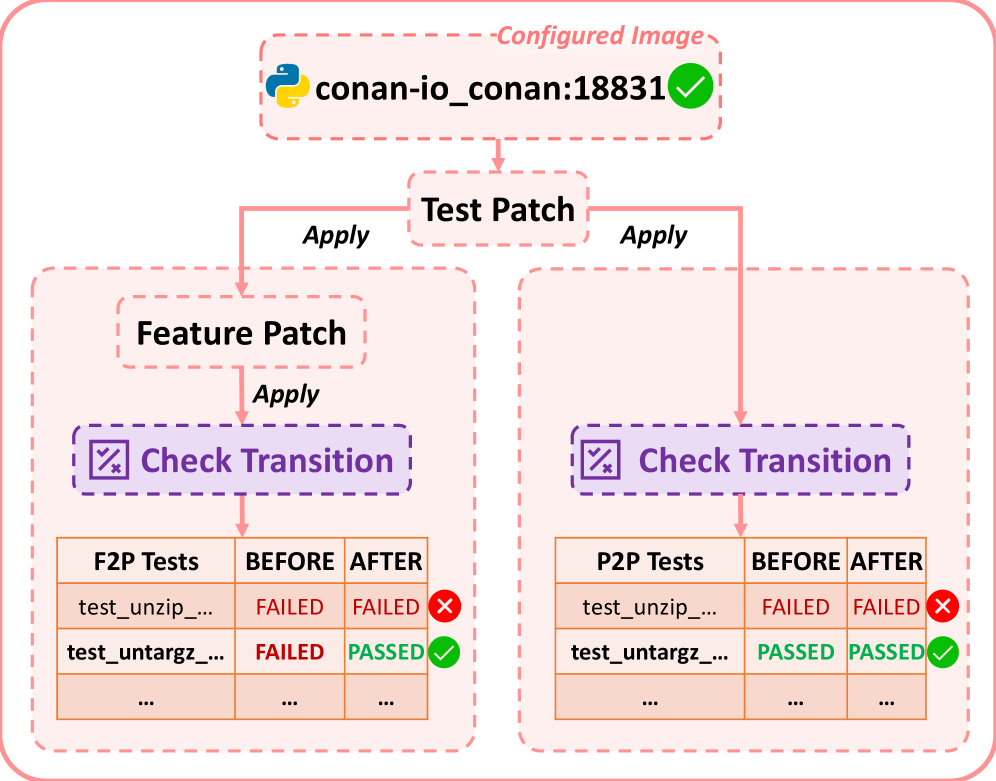The height and width of the screenshot is (781, 996).
Task: Click BEFORE FAILED cell of F2P test_unzip row
Action: click(x=290, y=606)
